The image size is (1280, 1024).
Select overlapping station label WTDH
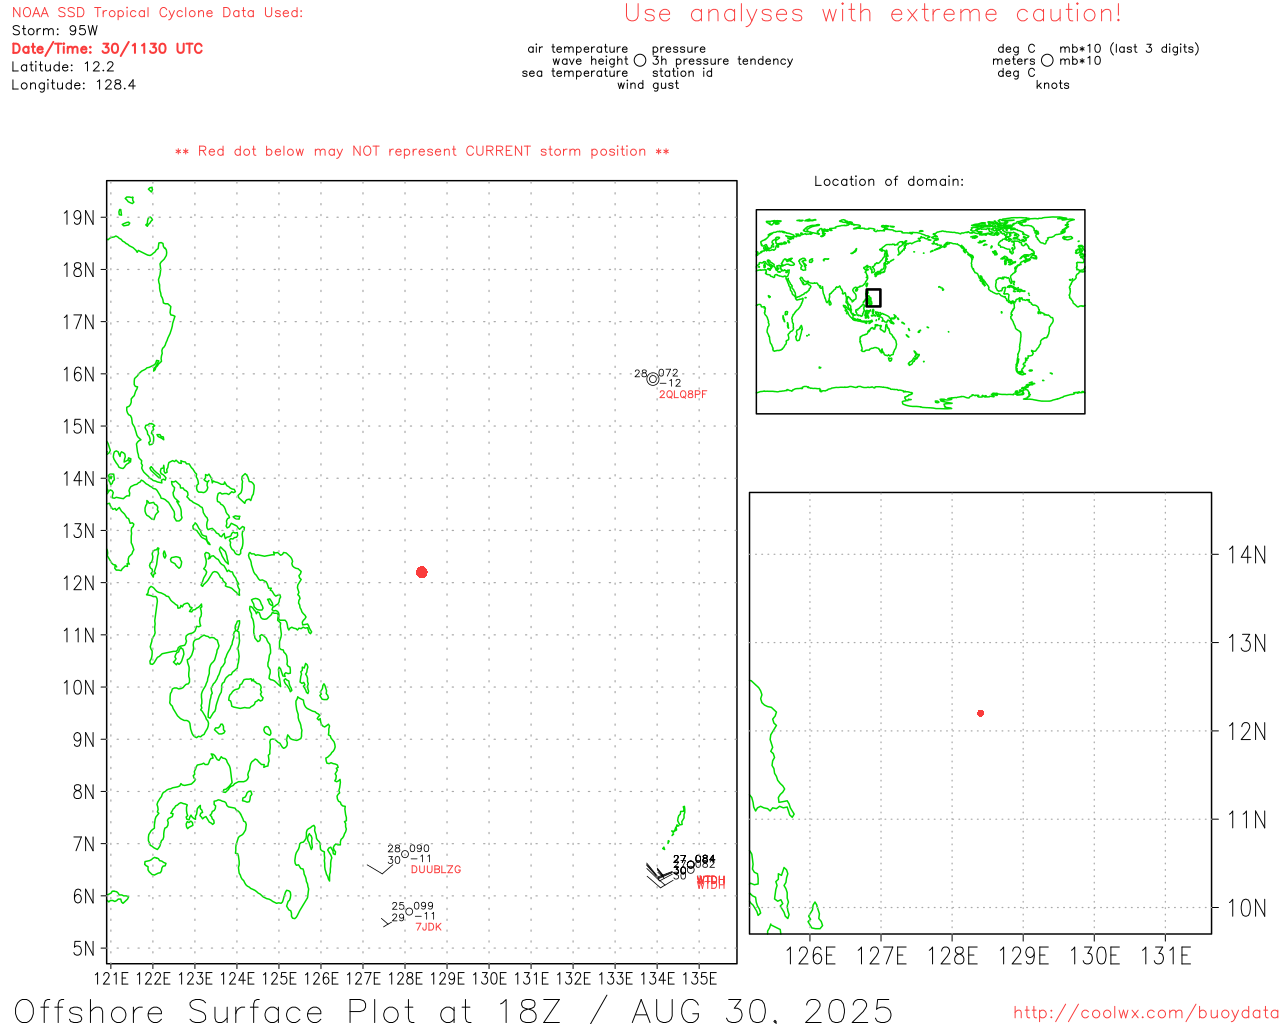pyautogui.click(x=711, y=882)
